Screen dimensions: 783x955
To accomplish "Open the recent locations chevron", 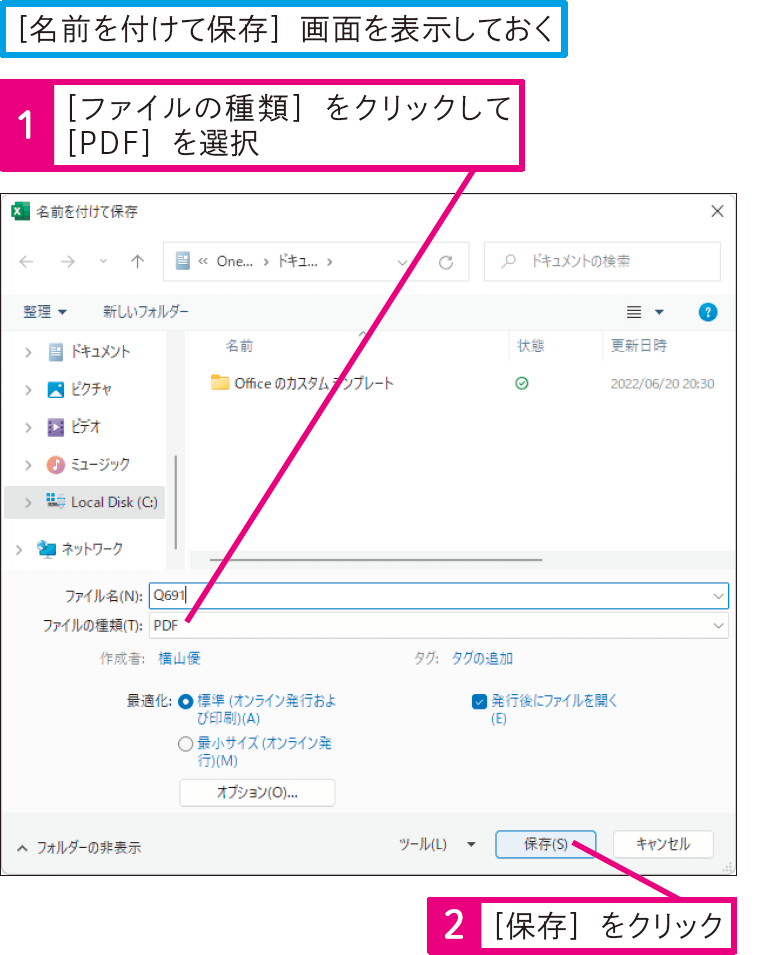I will (104, 261).
